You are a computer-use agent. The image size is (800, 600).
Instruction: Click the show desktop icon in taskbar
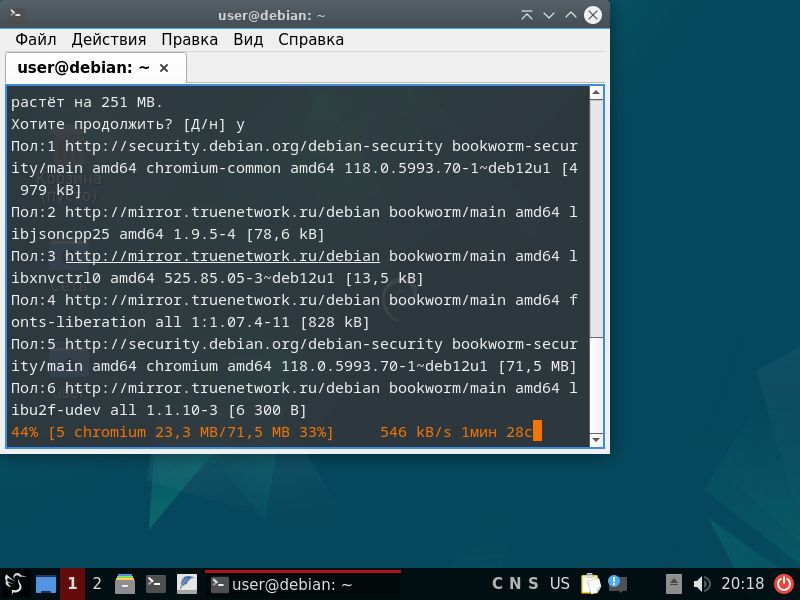(x=46, y=584)
